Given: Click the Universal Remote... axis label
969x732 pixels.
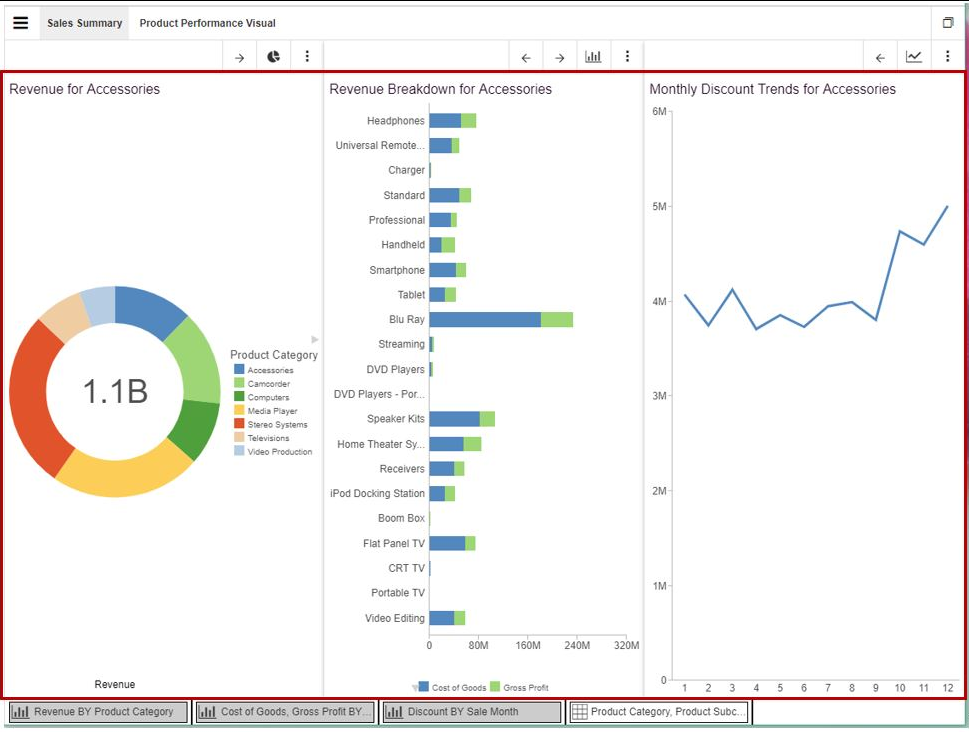Looking at the screenshot, I should point(380,145).
